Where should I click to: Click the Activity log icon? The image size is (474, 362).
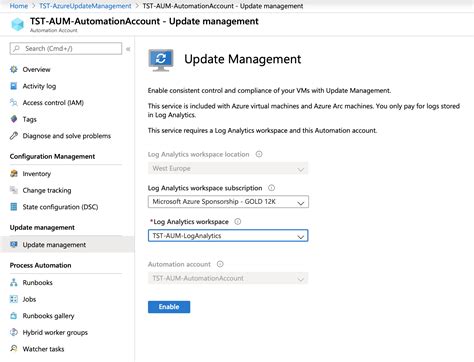pos(14,86)
